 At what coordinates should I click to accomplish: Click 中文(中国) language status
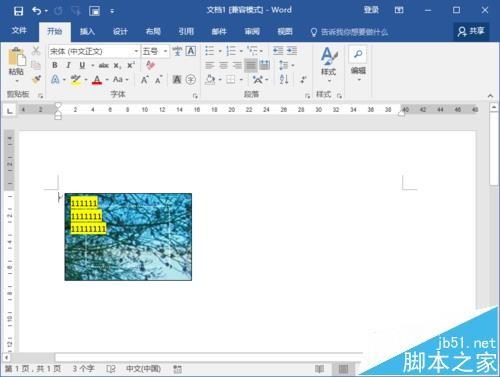tap(143, 368)
